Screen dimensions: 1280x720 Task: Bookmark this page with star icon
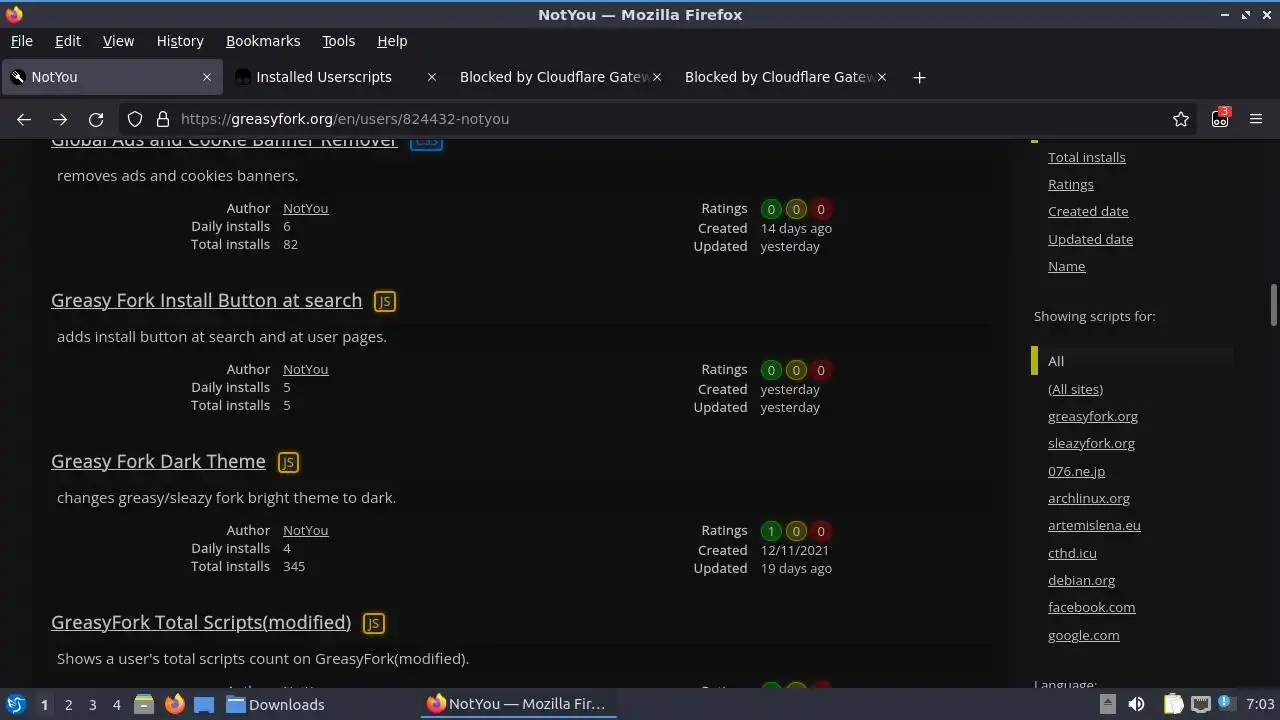[1181, 119]
